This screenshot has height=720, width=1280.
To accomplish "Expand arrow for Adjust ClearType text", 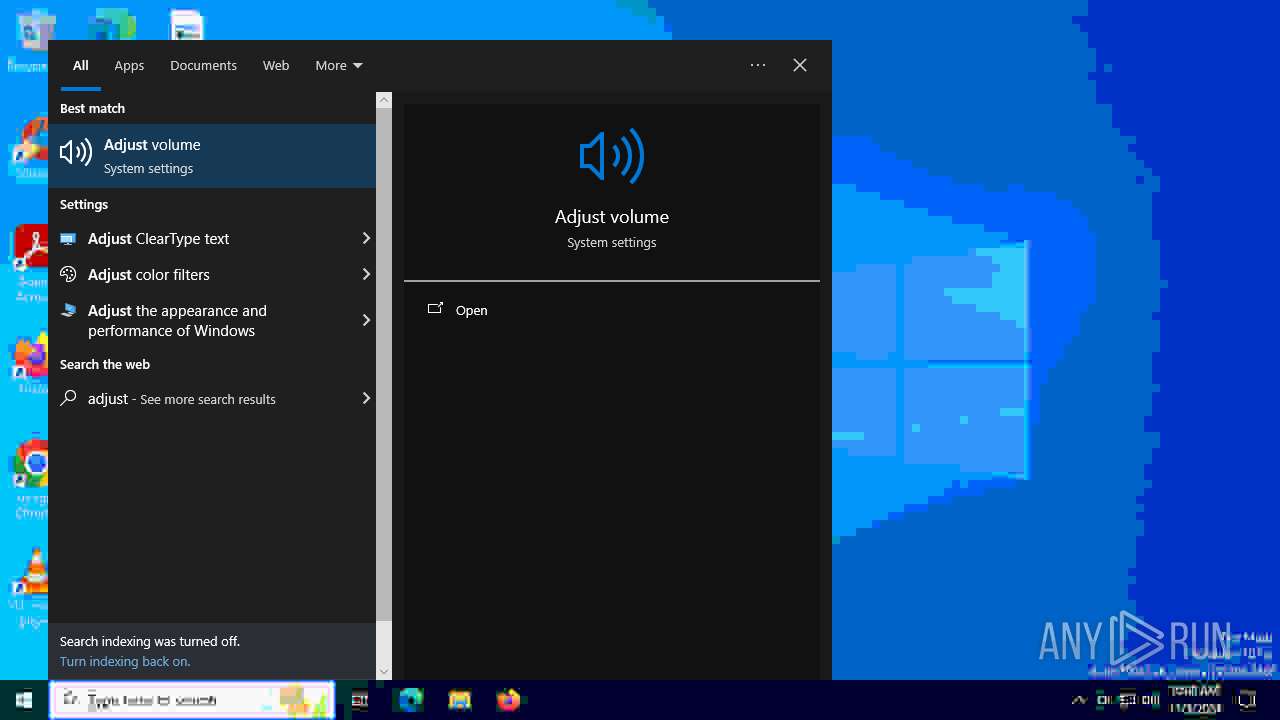I will click(366, 238).
